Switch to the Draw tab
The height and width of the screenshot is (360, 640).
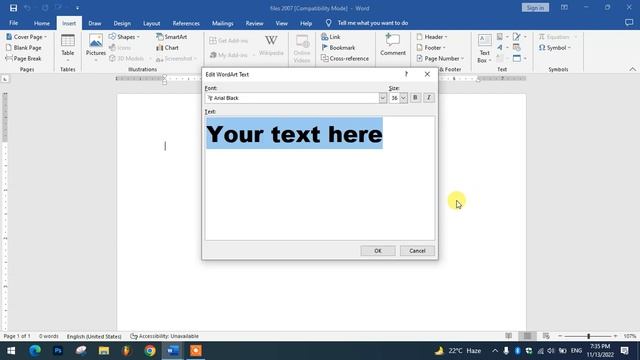point(95,23)
